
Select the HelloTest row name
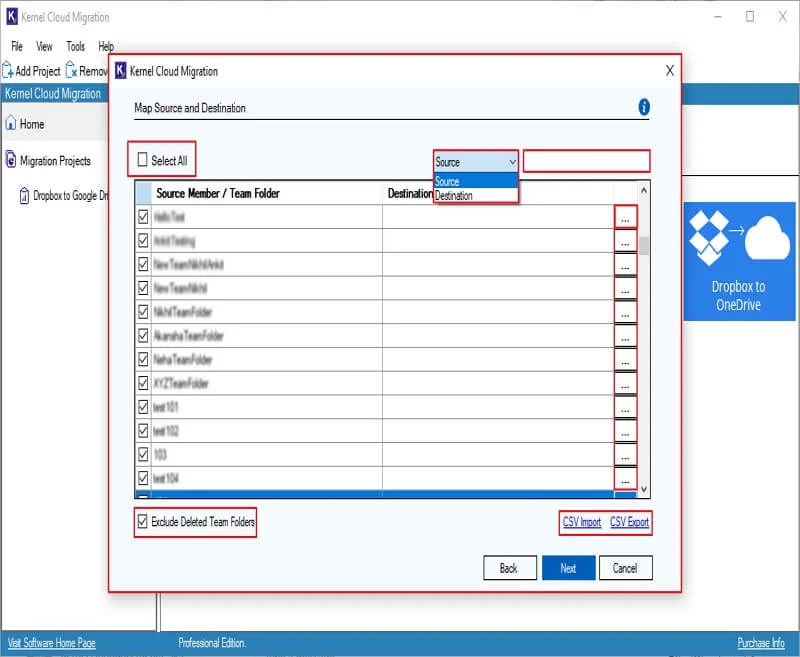[169, 217]
